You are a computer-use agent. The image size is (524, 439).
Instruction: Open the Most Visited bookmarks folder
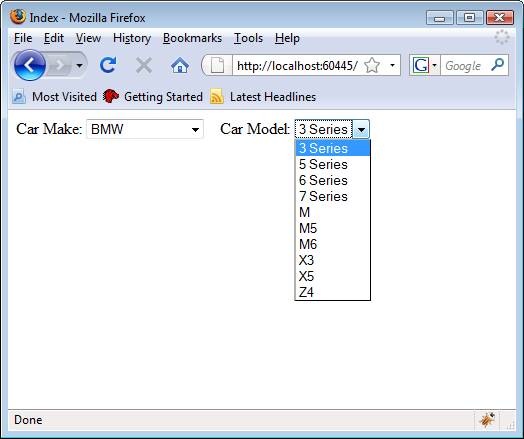point(55,97)
